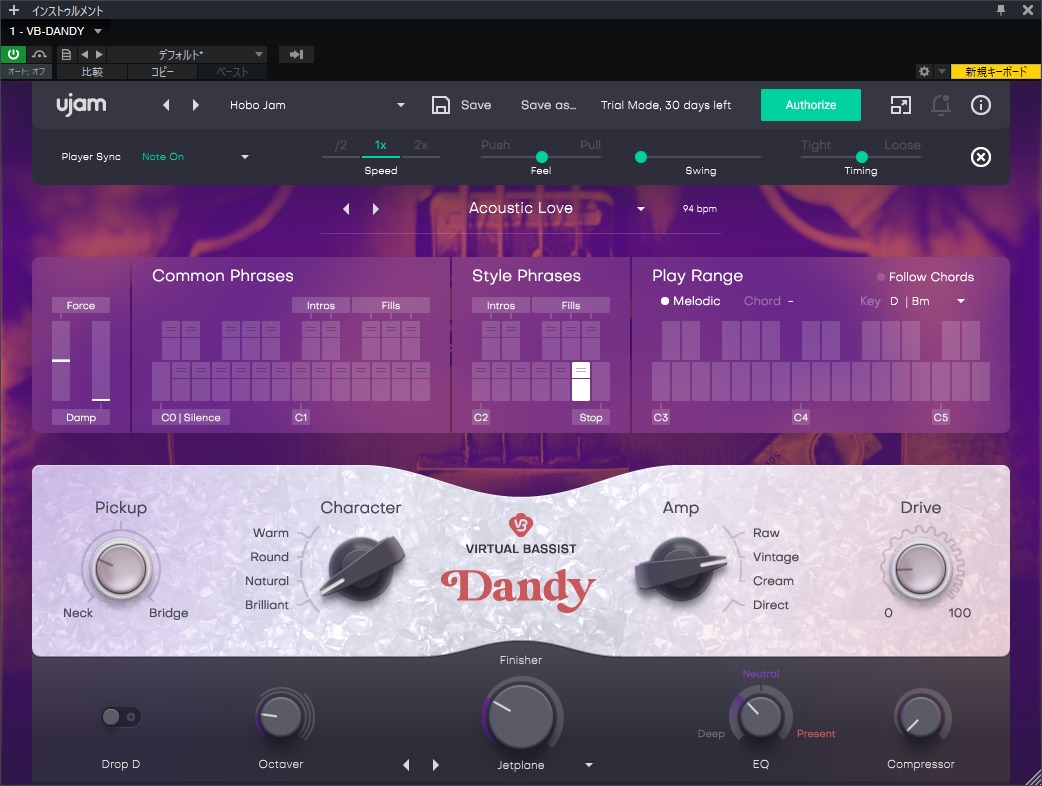This screenshot has height=786, width=1042.
Task: Select previous style before Acoustic Love
Action: point(346,209)
